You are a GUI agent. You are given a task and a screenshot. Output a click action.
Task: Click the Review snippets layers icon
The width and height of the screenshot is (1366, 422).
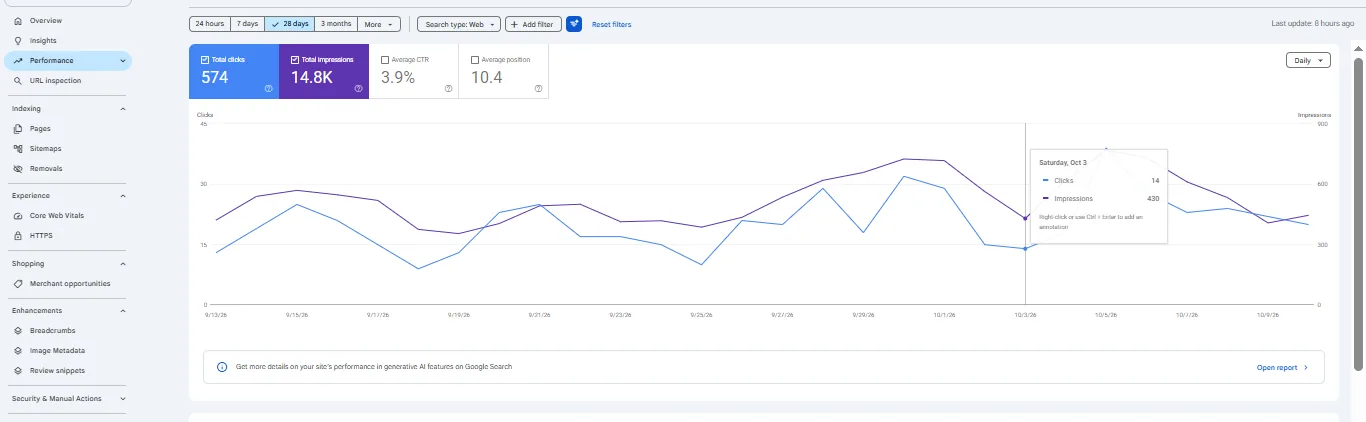(x=18, y=371)
